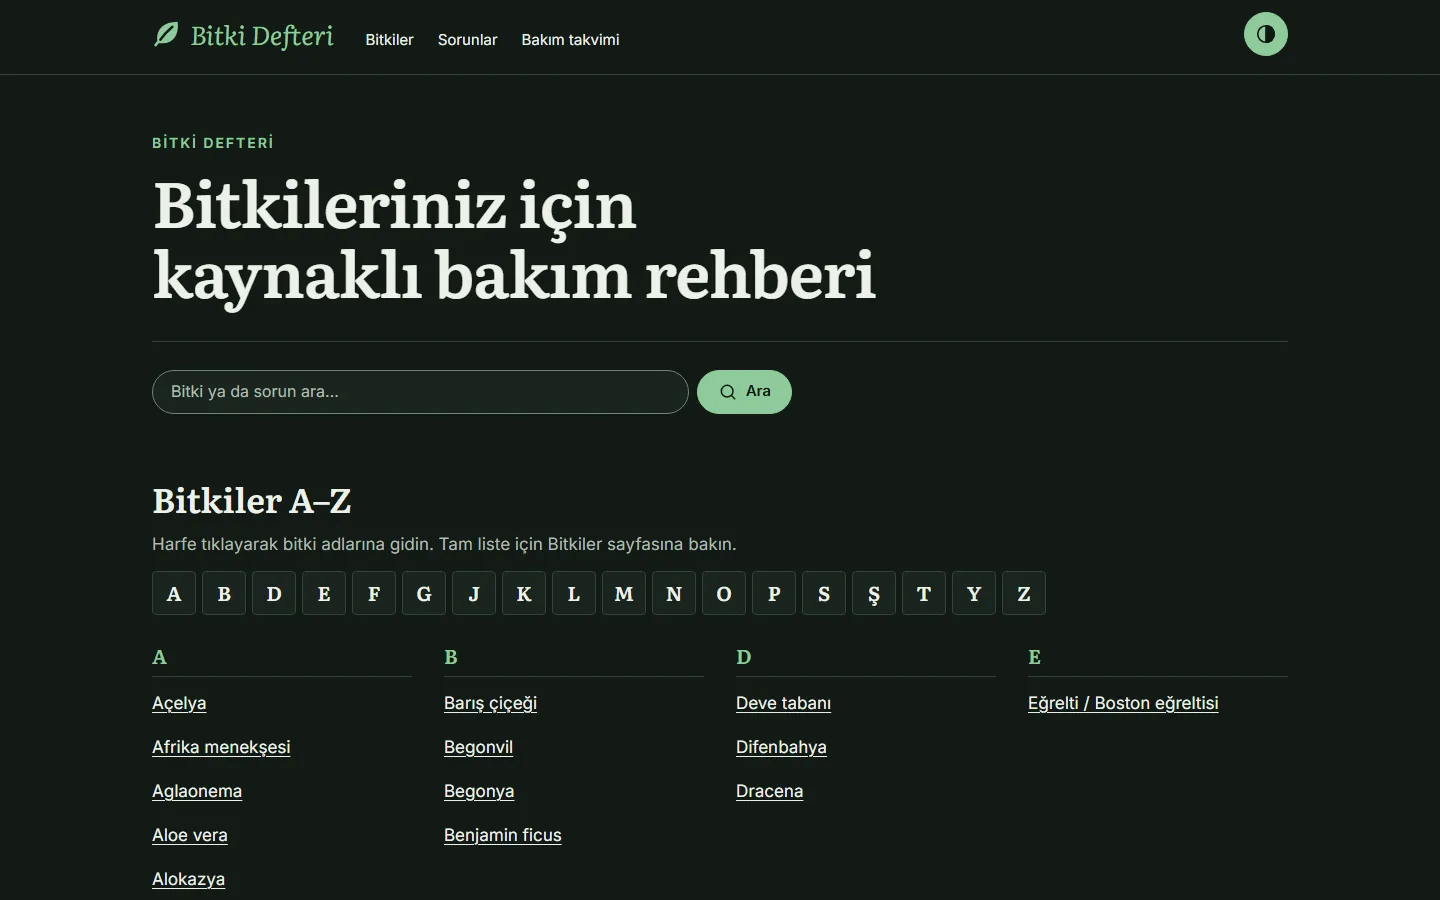Open the Aglaonema plant page
This screenshot has width=1440, height=900.
(x=197, y=791)
